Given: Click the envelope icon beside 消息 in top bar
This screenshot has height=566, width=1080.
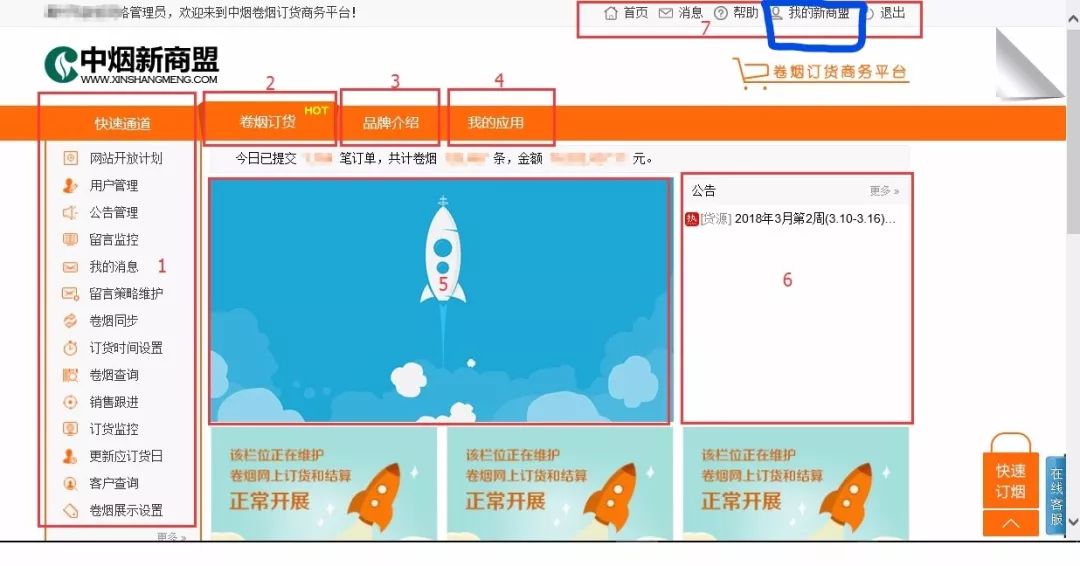Looking at the screenshot, I should [665, 13].
